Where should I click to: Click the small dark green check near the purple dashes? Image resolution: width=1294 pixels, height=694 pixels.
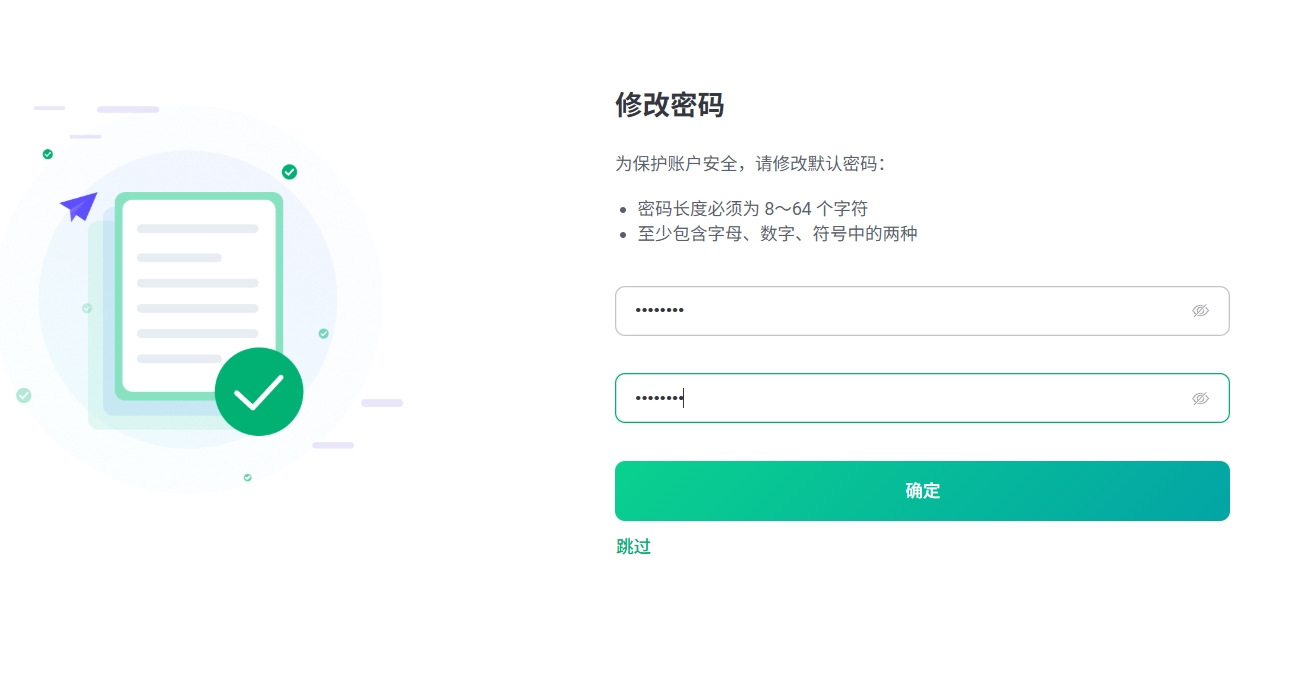(x=47, y=154)
